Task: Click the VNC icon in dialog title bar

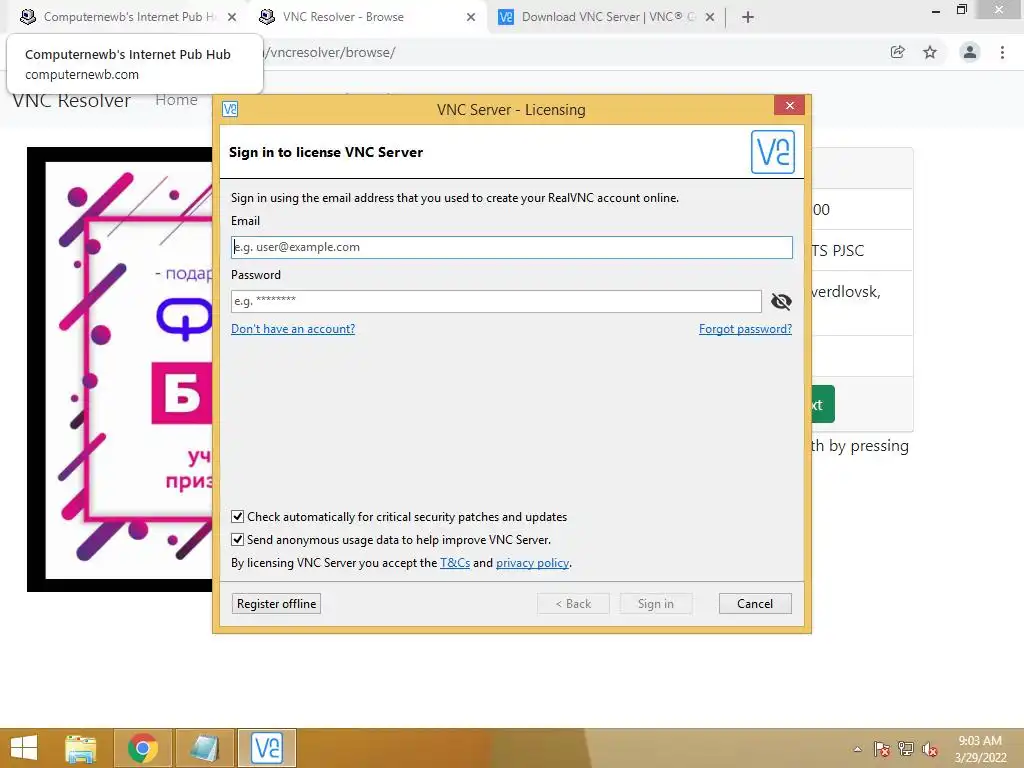Action: [230, 109]
